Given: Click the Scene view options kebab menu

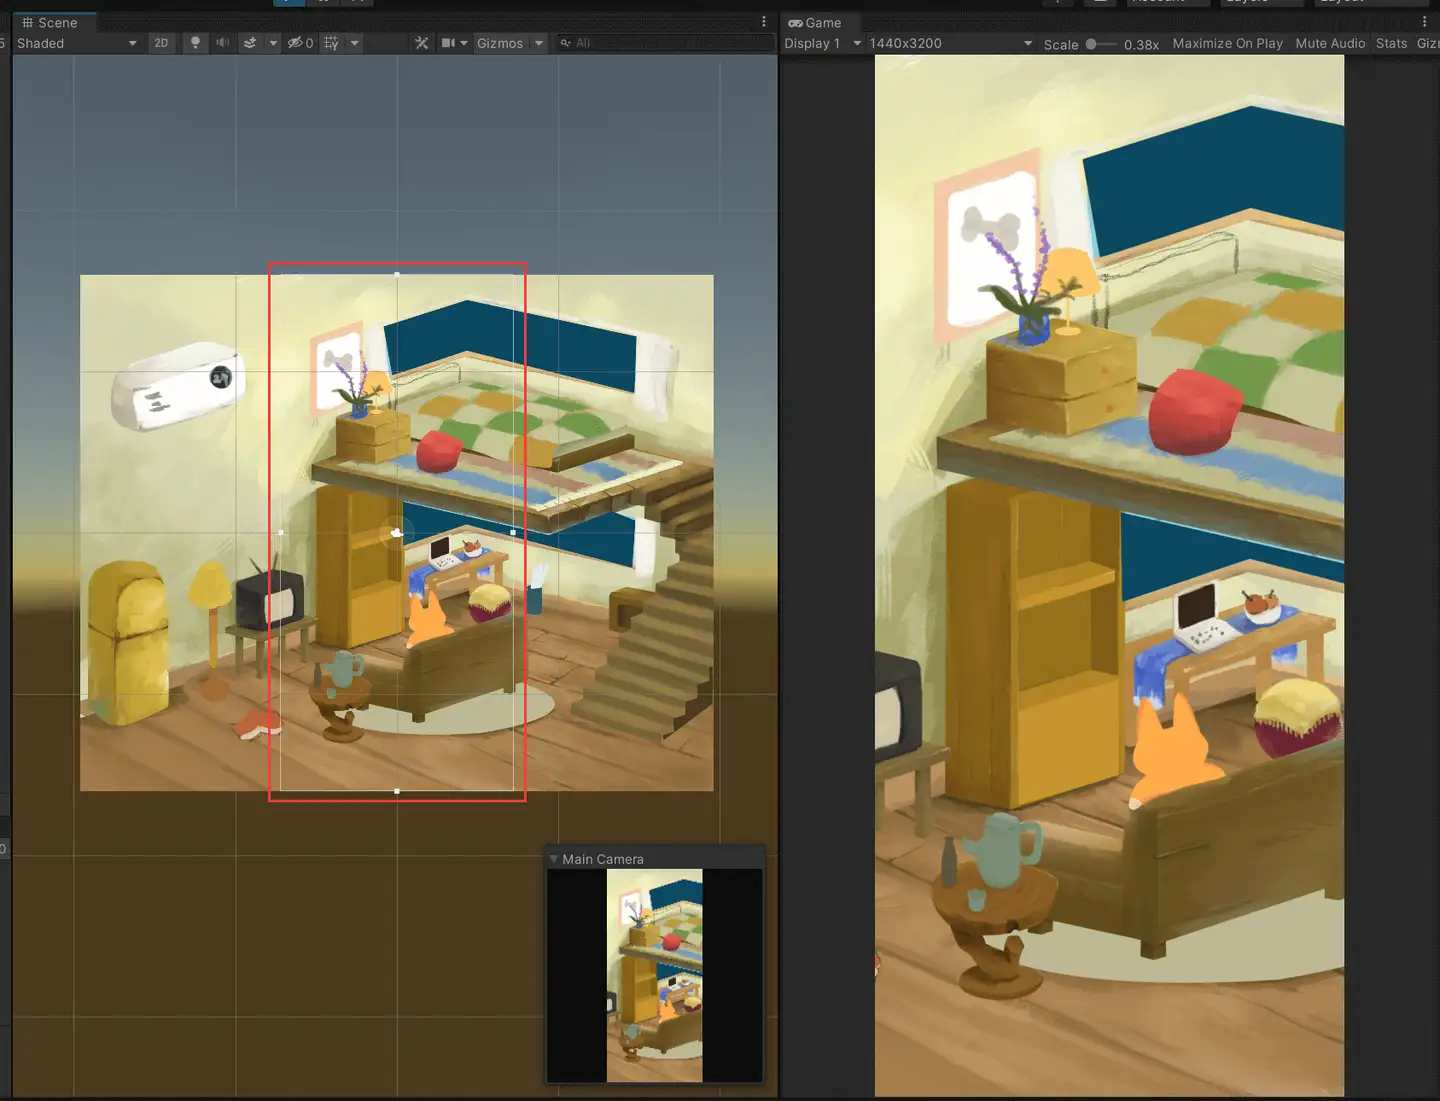Looking at the screenshot, I should click(x=763, y=21).
